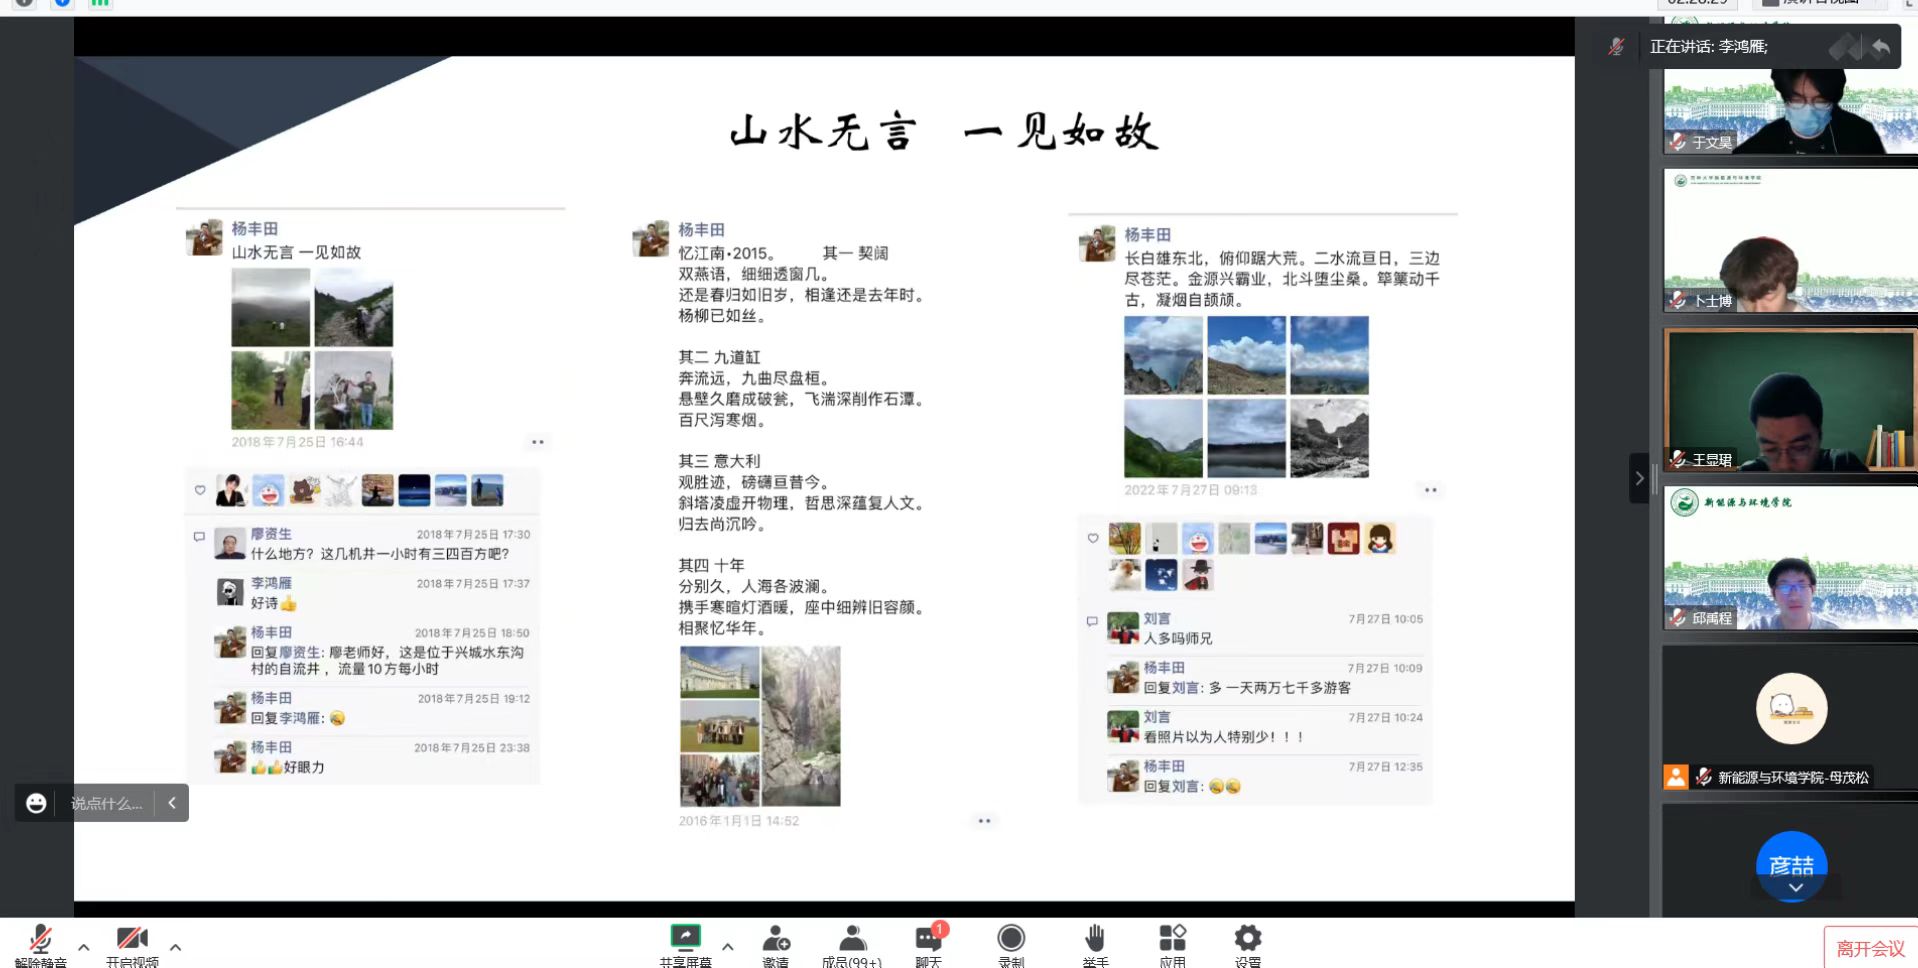Expand video options arrow beside camera
Screen dimensions: 1918x968
point(175,946)
